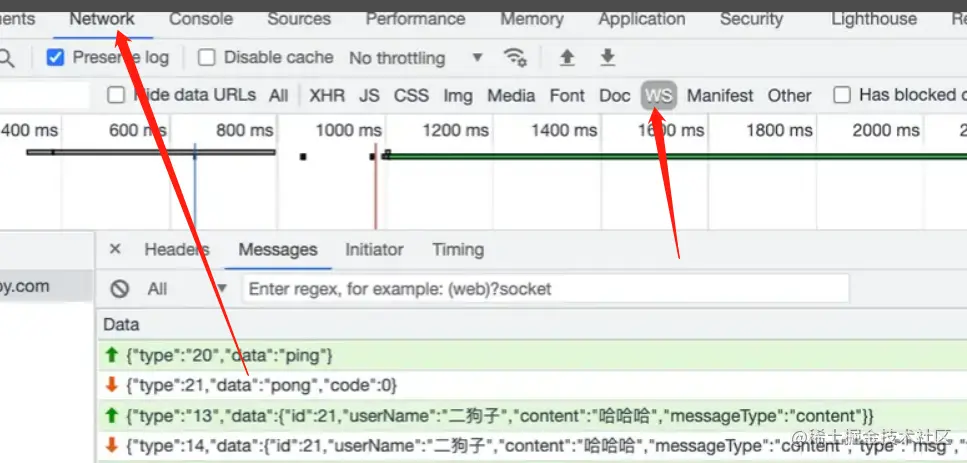
Task: Open the Sources tab
Action: click(299, 19)
